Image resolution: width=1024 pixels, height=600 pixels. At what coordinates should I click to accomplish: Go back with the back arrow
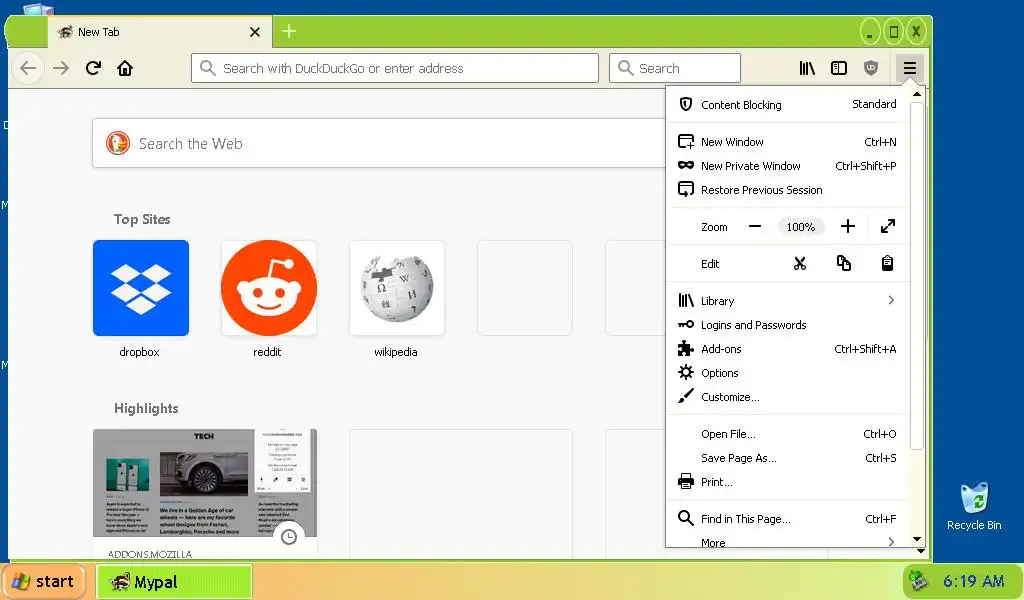point(27,68)
